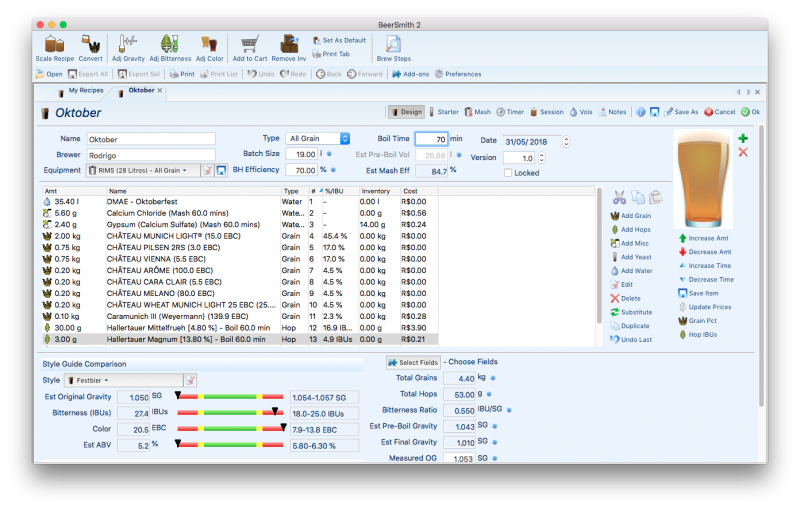The image size is (800, 510).
Task: Click Delete ingredient button
Action: click(626, 298)
